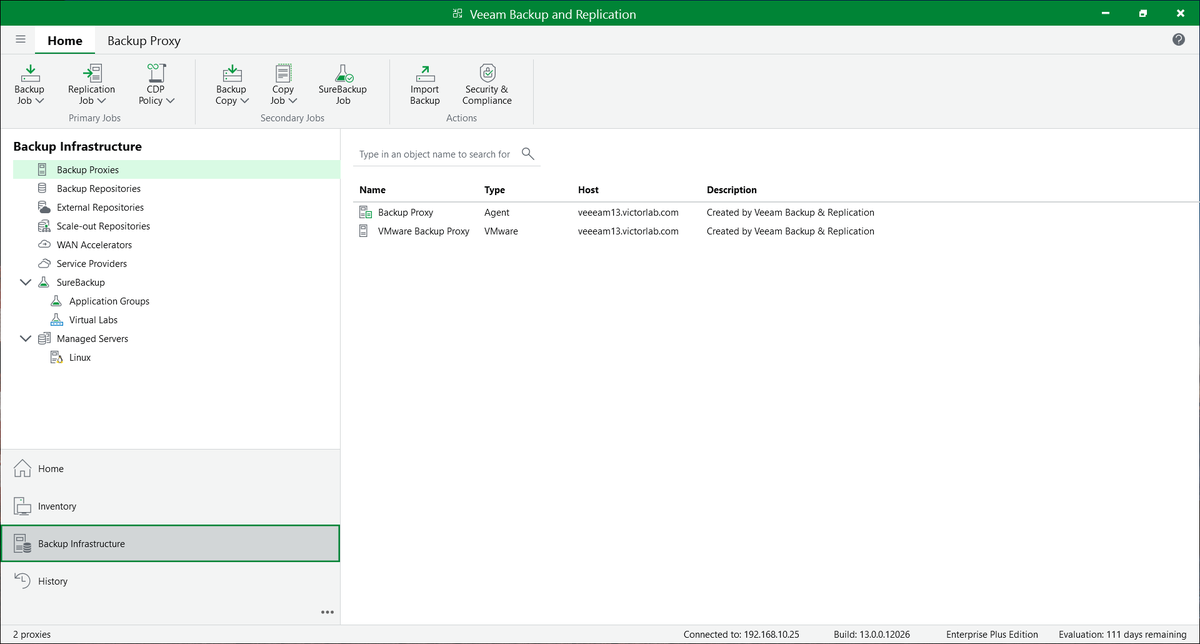The height and width of the screenshot is (644, 1200).
Task: Collapse the SureBackup tree node
Action: tap(25, 283)
